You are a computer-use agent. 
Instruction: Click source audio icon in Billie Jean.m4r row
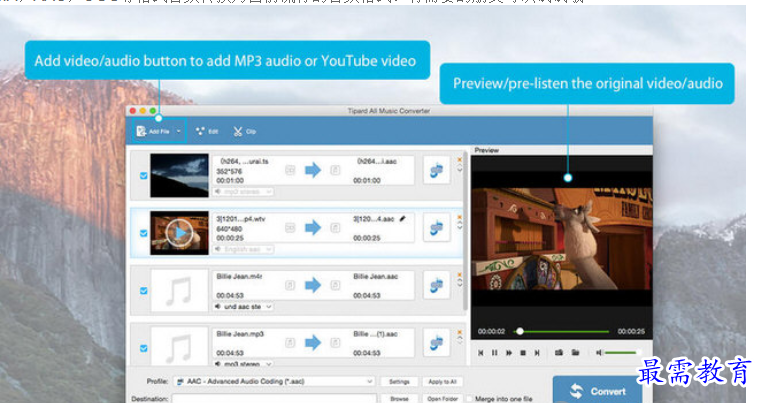[290, 285]
